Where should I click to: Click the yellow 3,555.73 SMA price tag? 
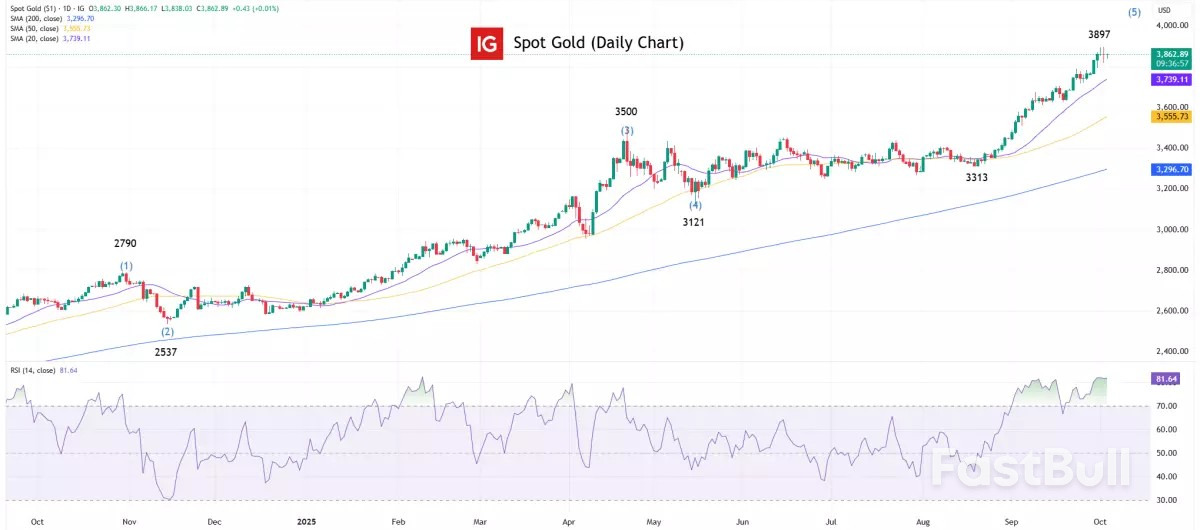click(x=1142, y=117)
